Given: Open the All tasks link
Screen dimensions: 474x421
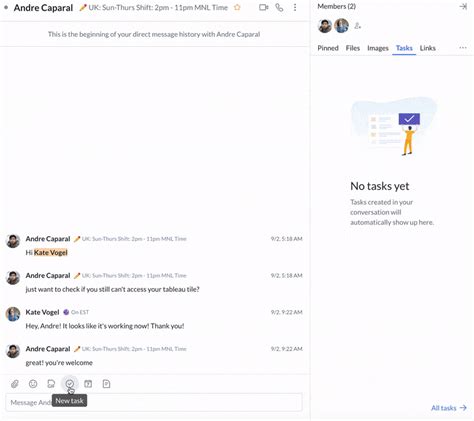Looking at the screenshot, I should (x=449, y=408).
